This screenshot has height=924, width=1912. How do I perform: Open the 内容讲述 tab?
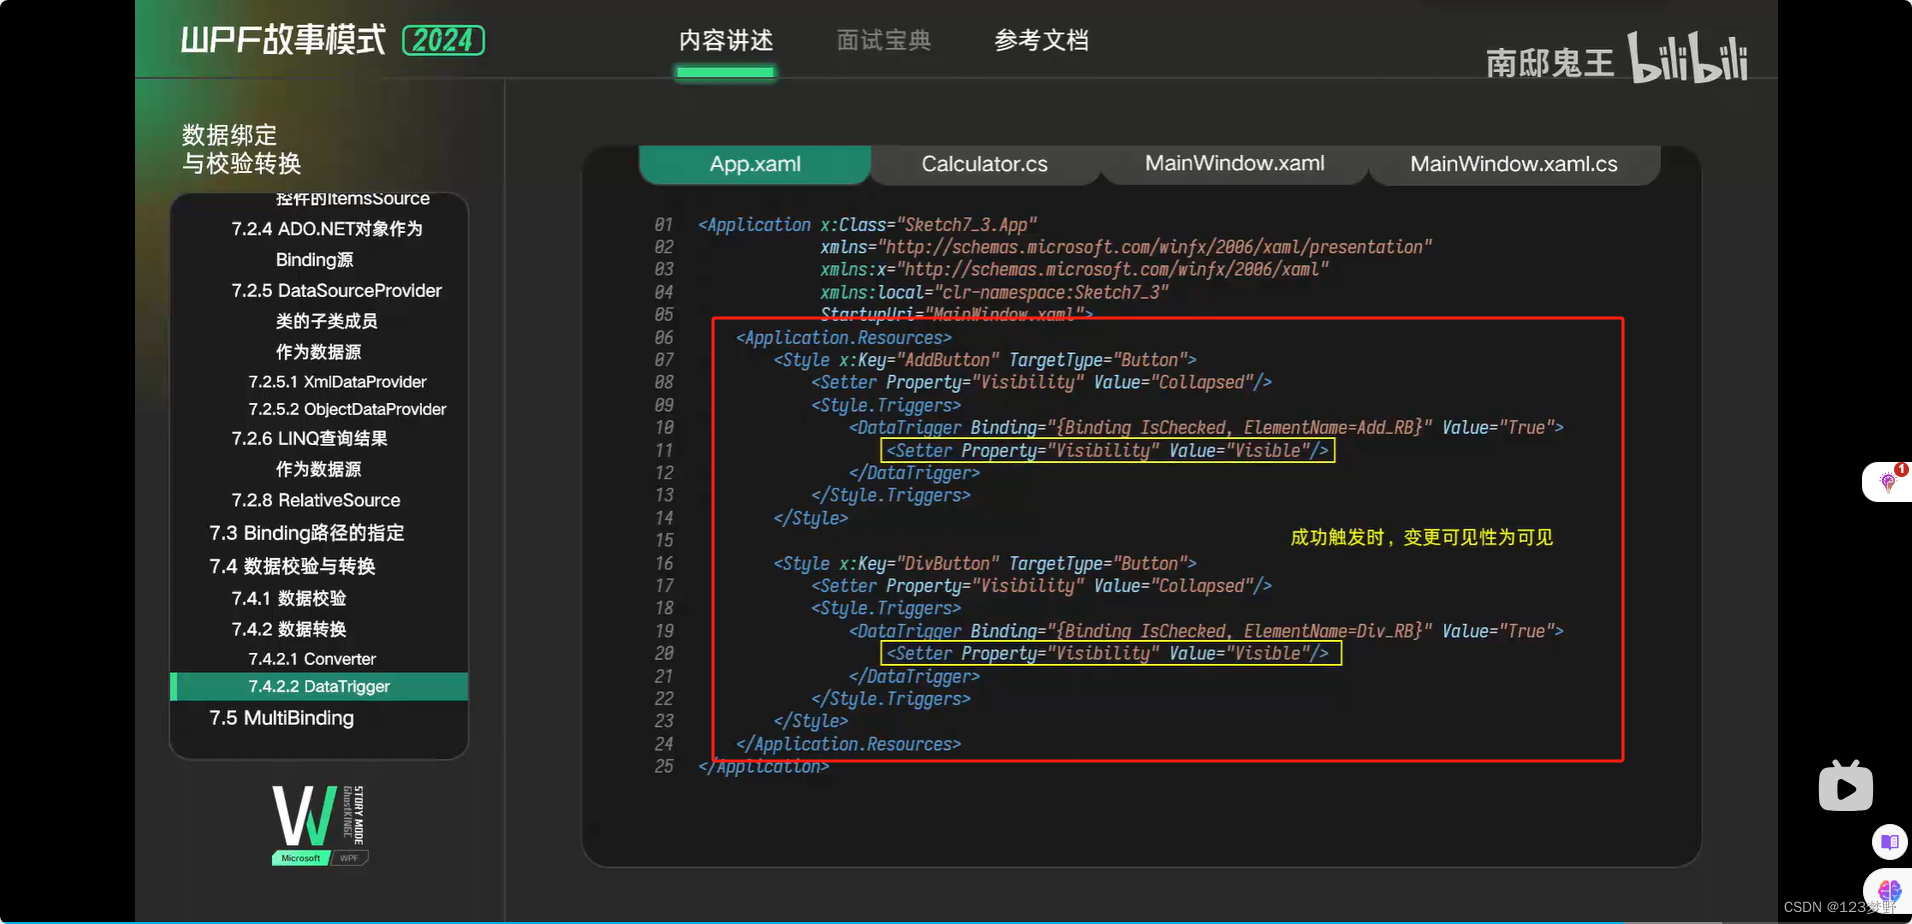(726, 40)
